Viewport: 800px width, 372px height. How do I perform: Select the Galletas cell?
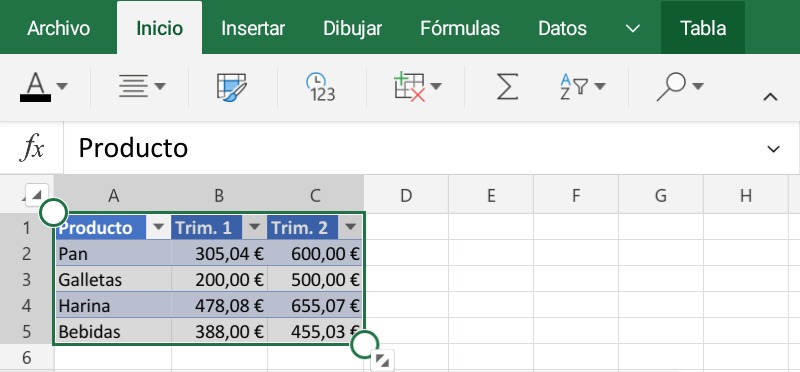(113, 279)
